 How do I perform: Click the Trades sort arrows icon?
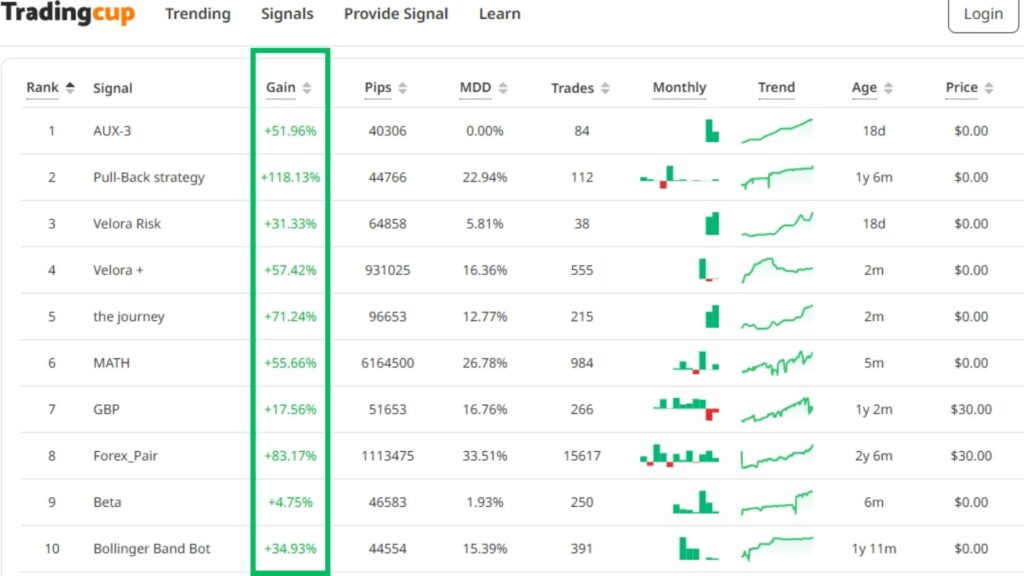coord(605,88)
